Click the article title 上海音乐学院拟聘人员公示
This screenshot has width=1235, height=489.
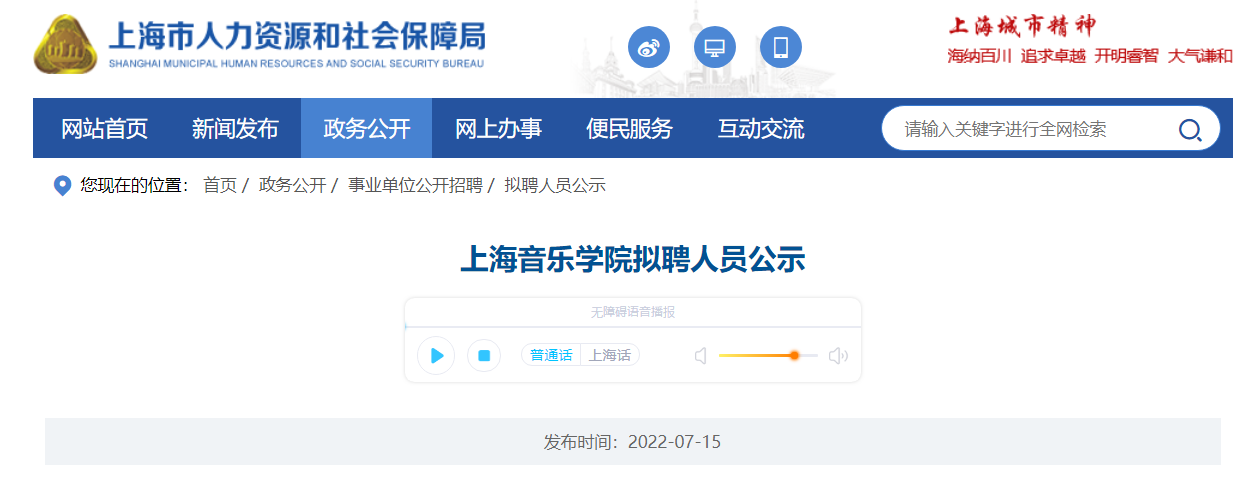tap(632, 260)
